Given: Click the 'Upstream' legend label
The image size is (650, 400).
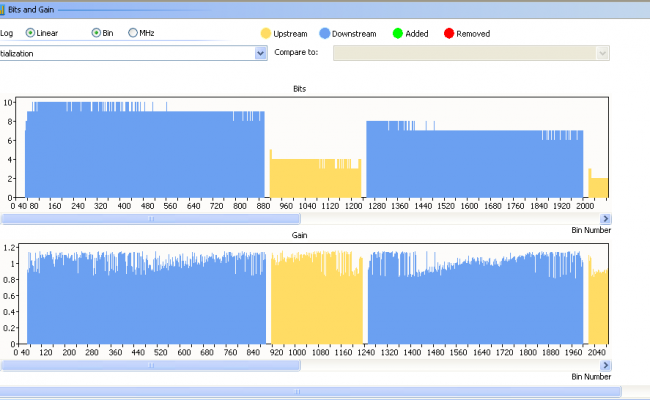Looking at the screenshot, I should tap(290, 34).
